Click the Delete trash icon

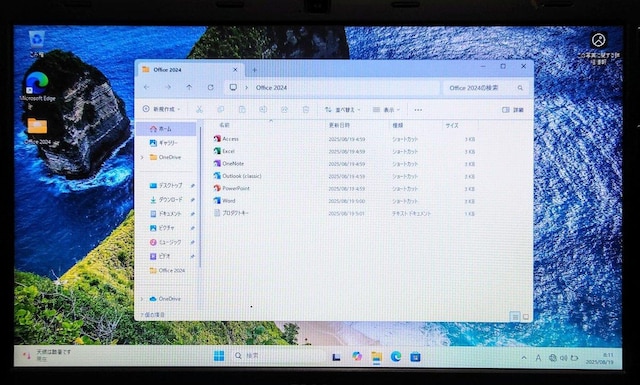(x=306, y=109)
